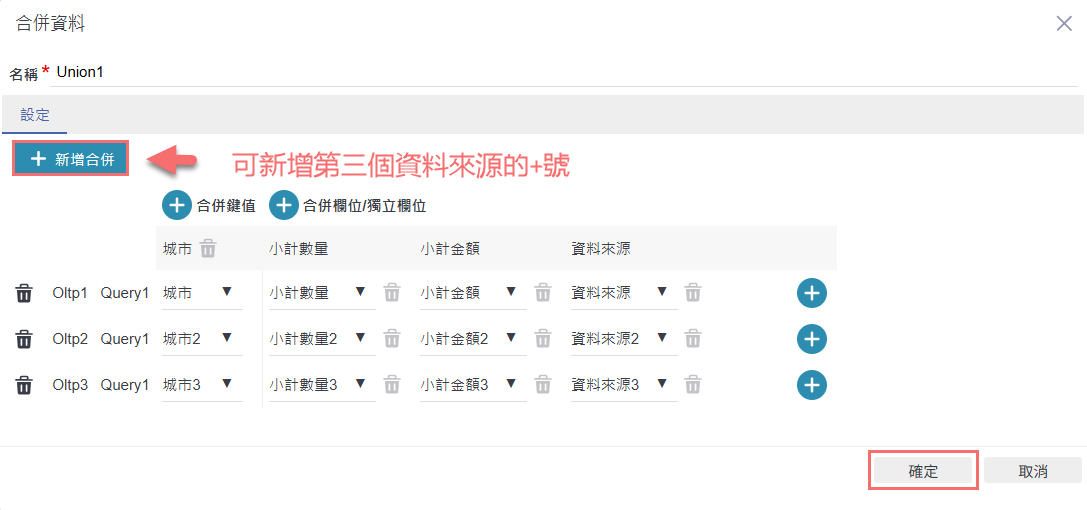
Task: Click the plus icon at end of Oltp3 row
Action: [811, 385]
